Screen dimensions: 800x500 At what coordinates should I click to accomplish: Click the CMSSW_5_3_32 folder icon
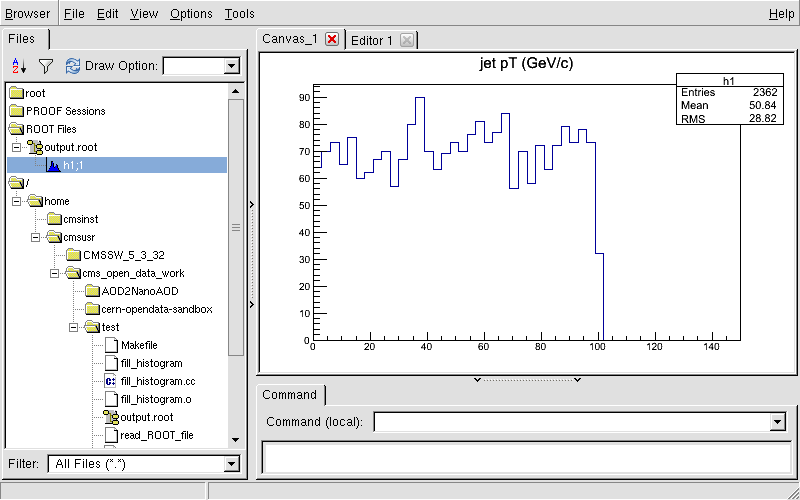72,255
